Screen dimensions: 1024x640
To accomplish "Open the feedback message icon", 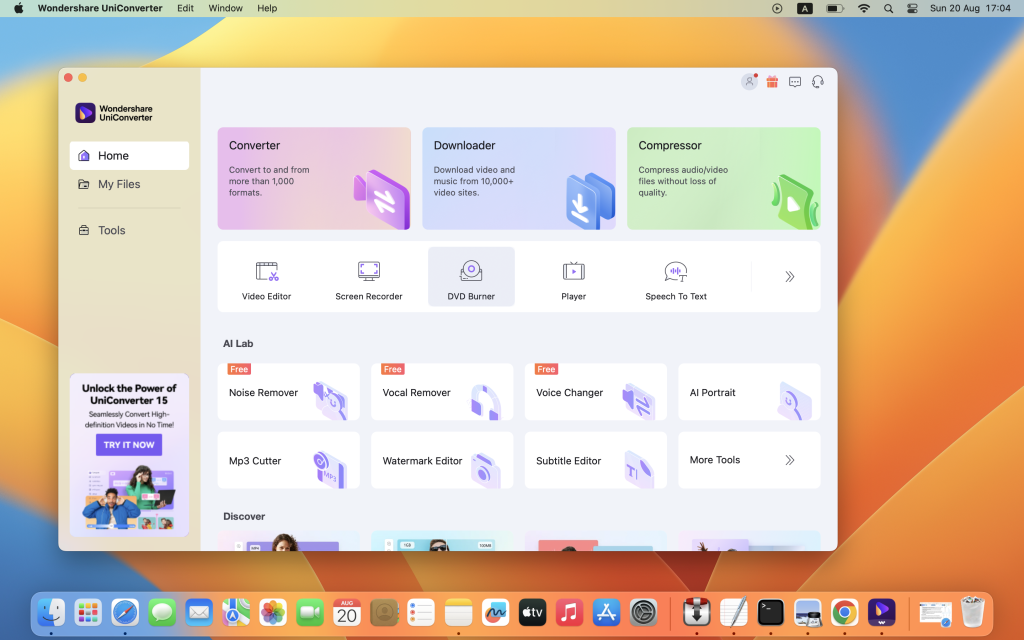I will [795, 82].
